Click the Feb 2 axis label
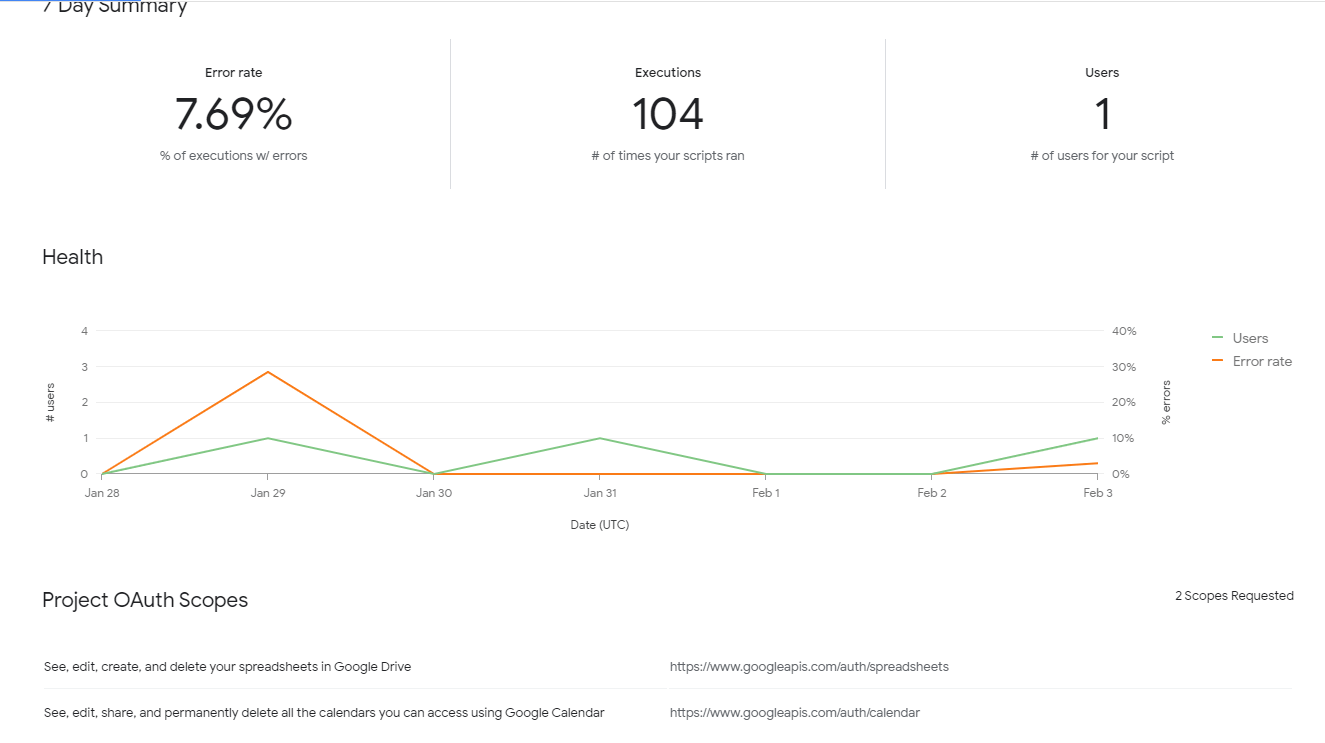 (932, 493)
